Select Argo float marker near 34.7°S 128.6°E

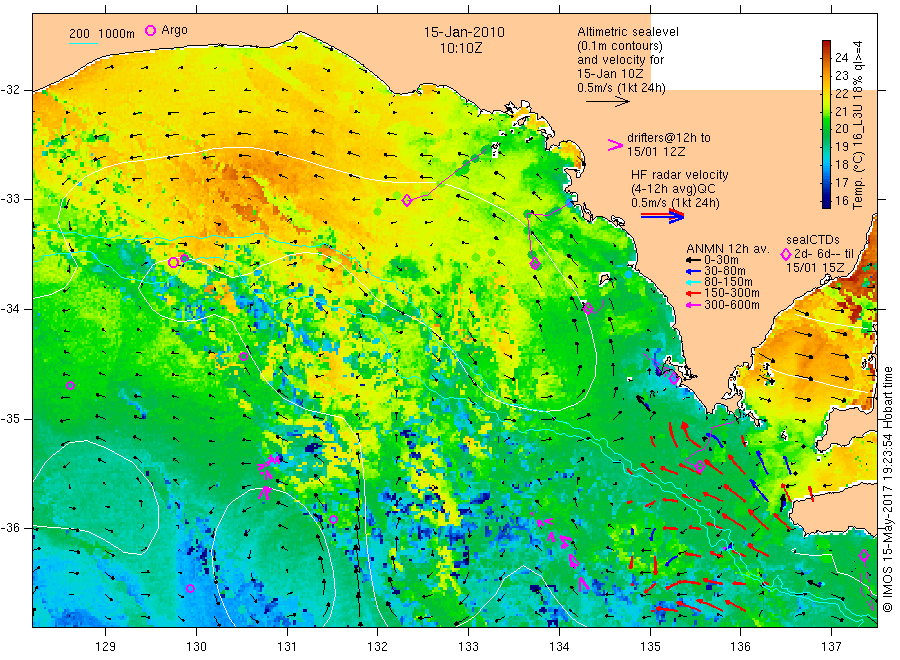[71, 386]
